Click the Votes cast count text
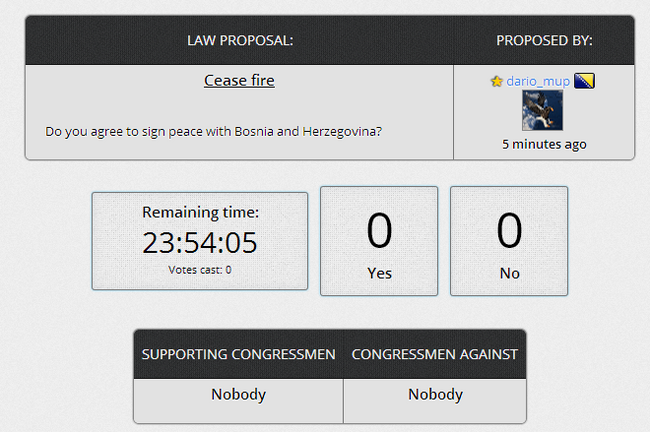 200,269
